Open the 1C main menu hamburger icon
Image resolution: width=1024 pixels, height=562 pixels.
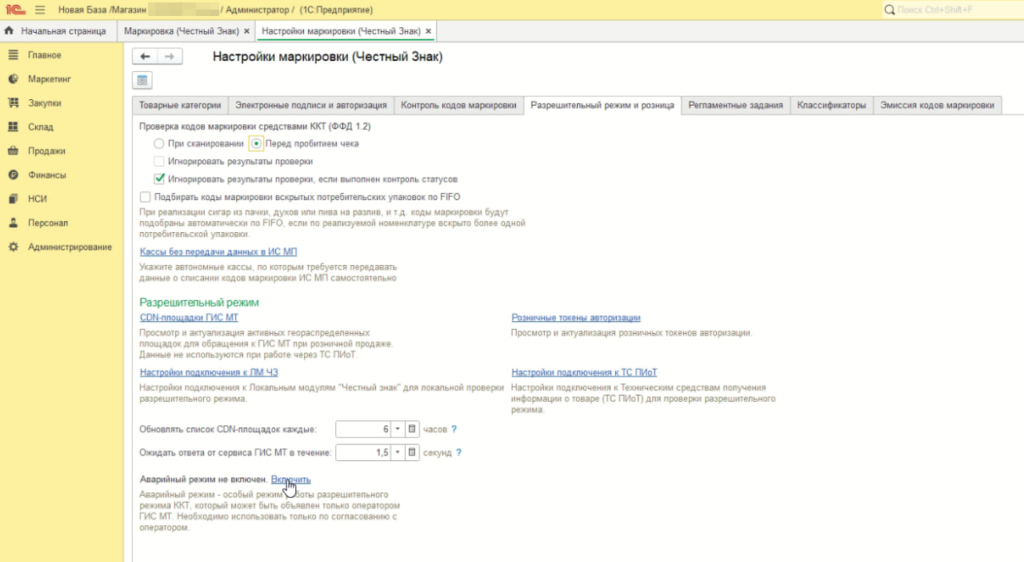tap(40, 10)
